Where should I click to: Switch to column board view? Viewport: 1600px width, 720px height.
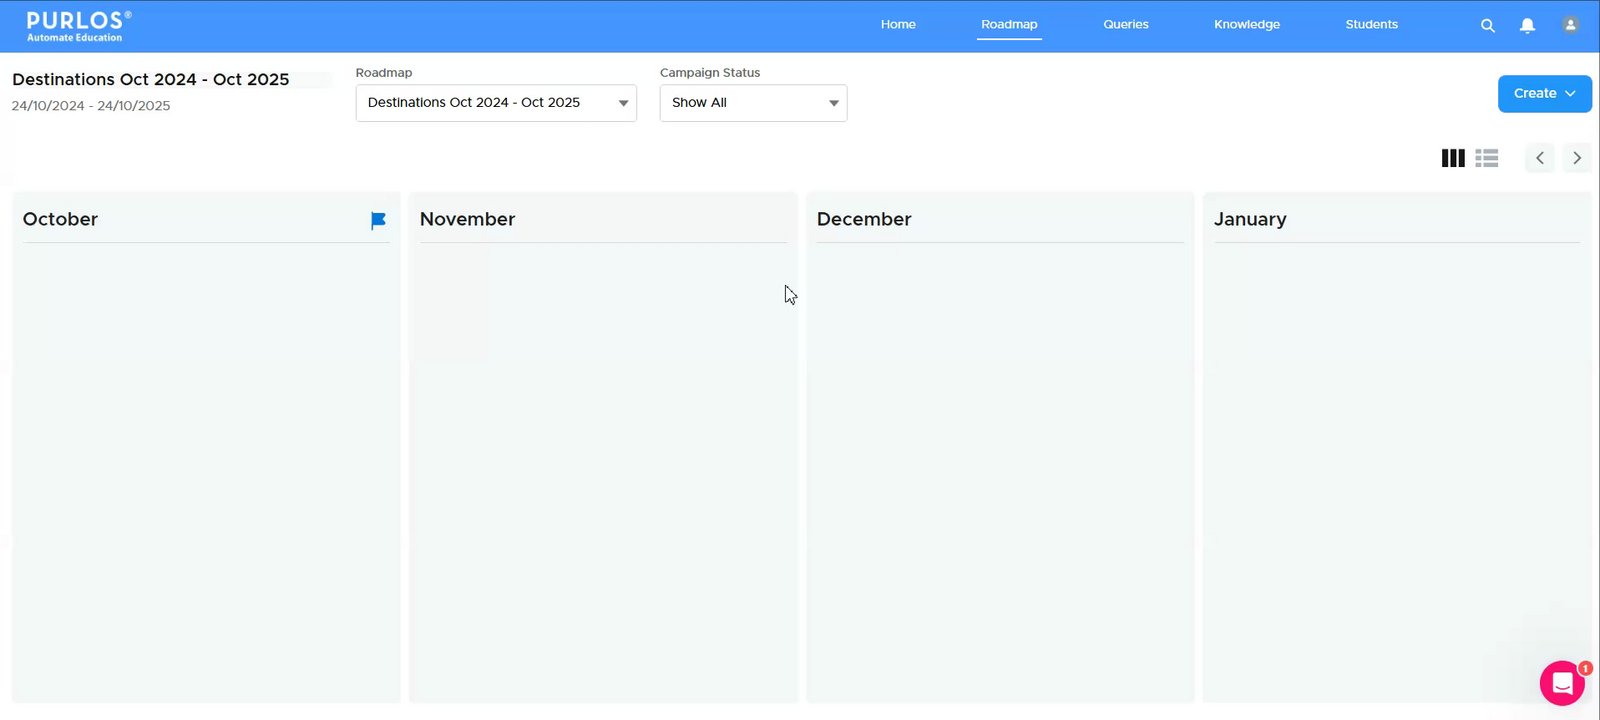click(1453, 158)
